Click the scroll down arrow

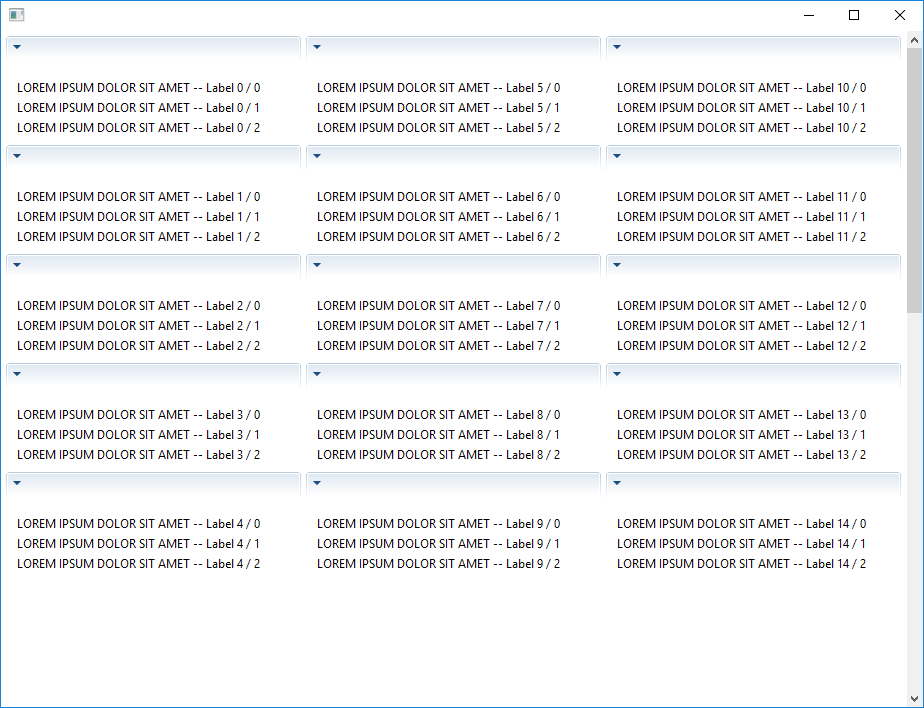(915, 700)
